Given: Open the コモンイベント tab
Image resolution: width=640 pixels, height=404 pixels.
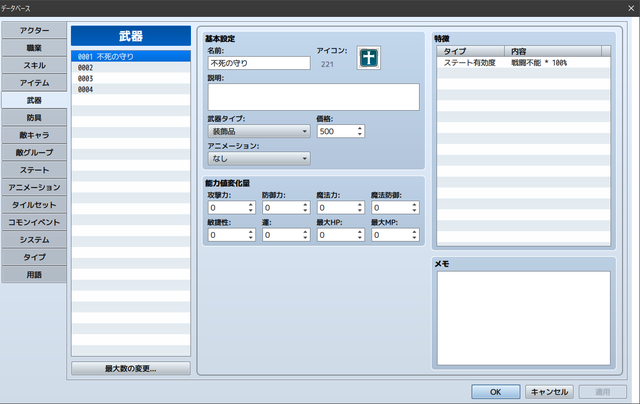Looking at the screenshot, I should 34,222.
